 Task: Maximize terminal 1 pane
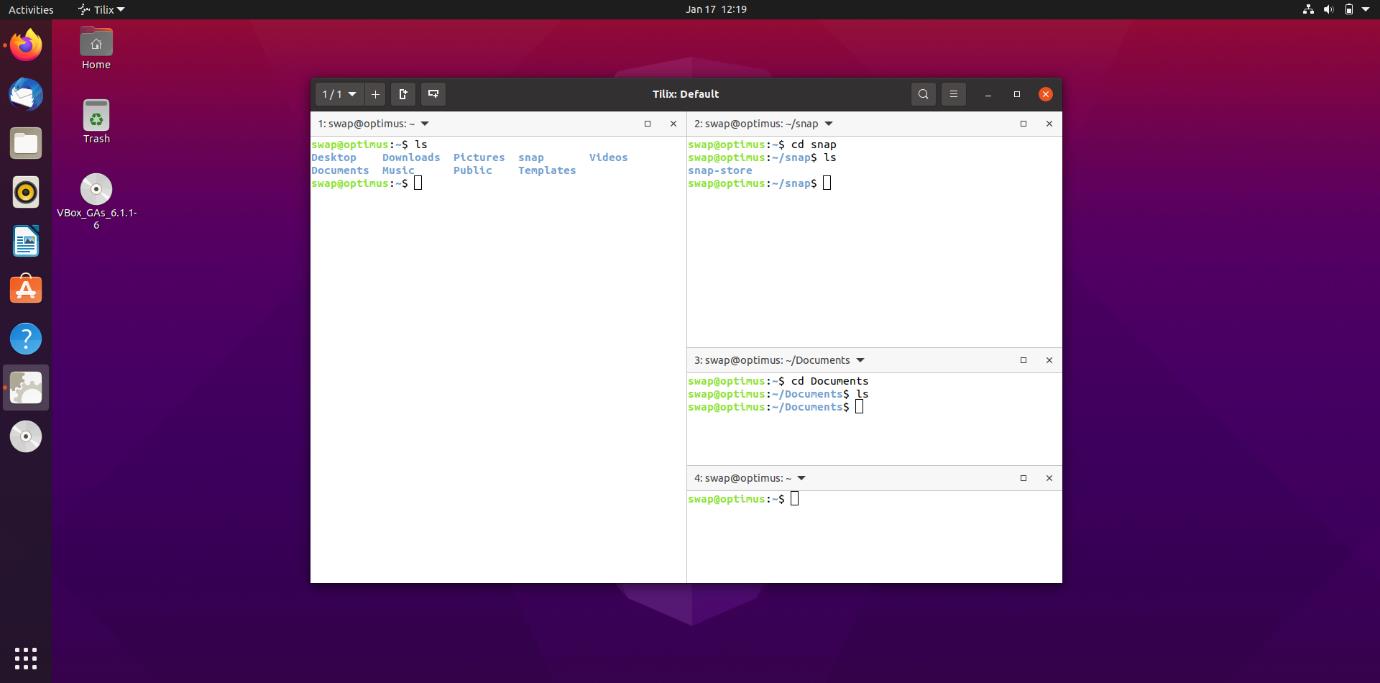point(647,124)
